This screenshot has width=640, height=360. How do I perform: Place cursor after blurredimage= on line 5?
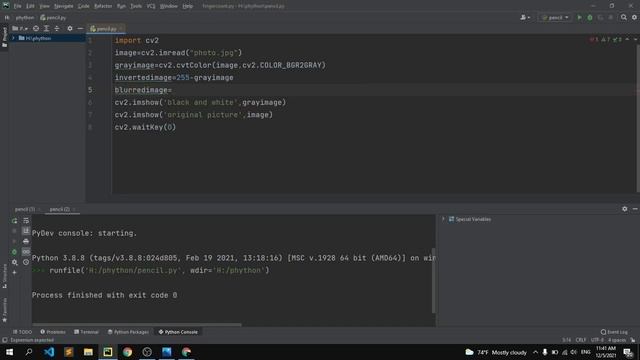pyautogui.click(x=173, y=90)
